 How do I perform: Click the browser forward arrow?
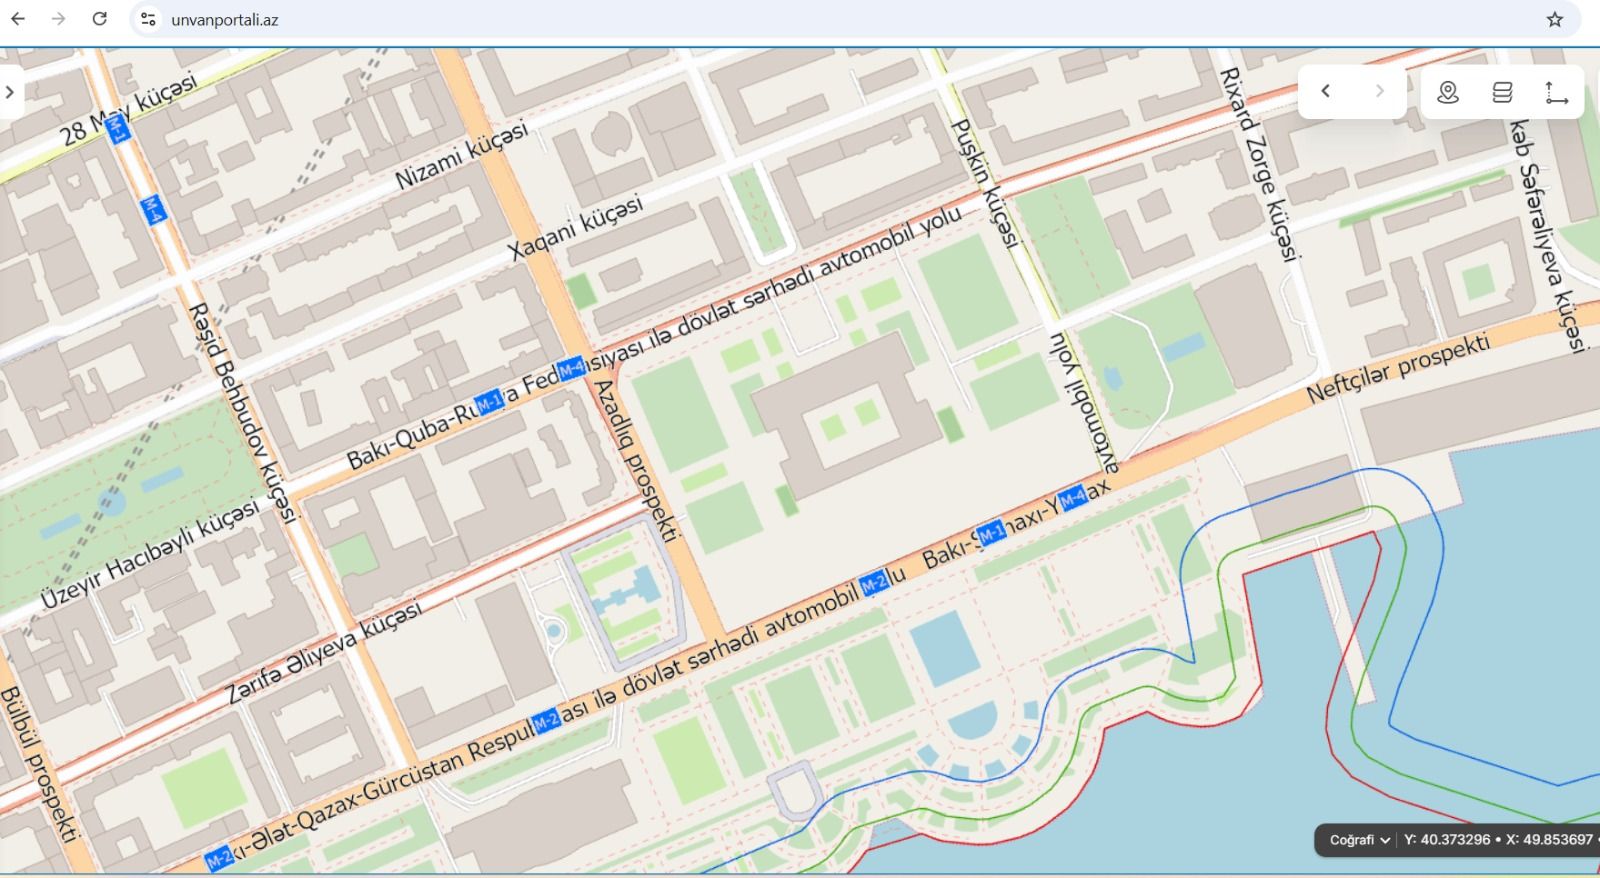[58, 19]
